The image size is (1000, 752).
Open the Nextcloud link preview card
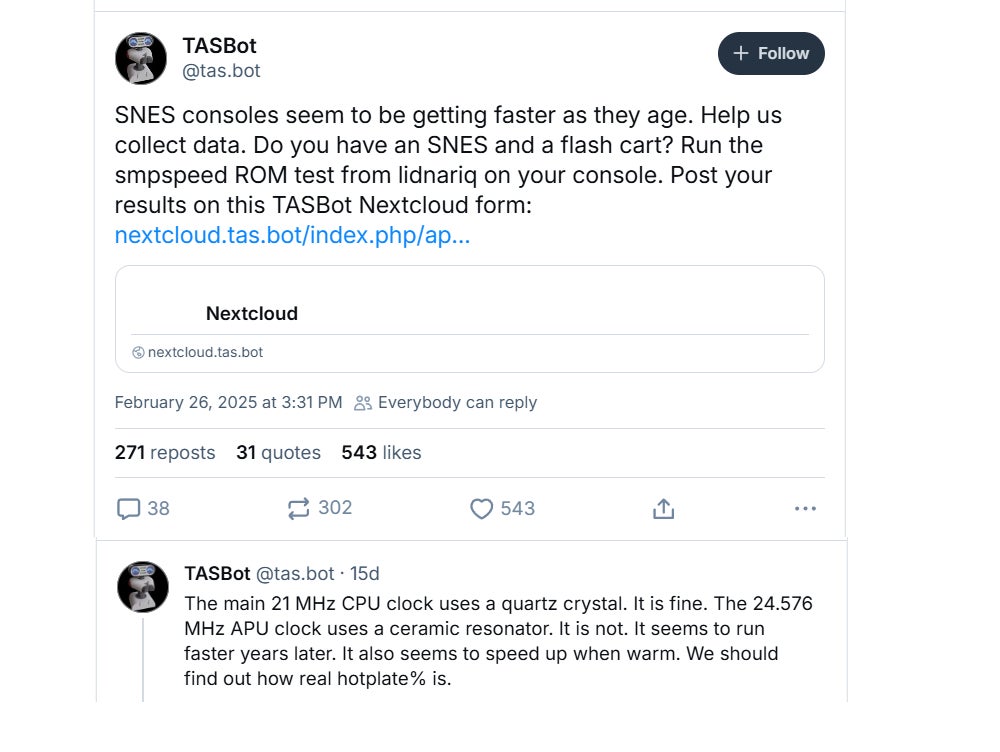[470, 318]
